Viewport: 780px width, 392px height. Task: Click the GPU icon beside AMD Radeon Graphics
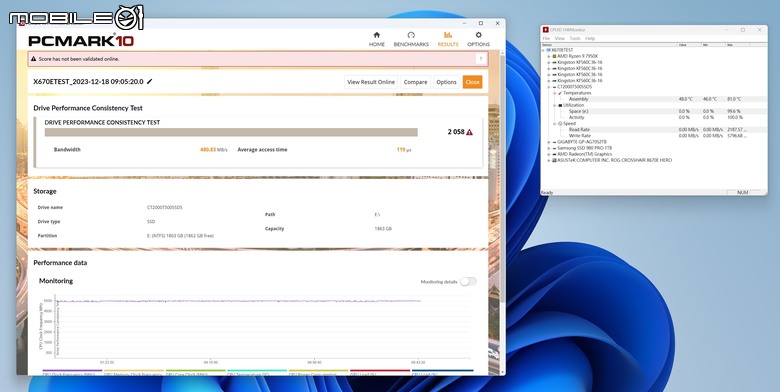[x=554, y=154]
